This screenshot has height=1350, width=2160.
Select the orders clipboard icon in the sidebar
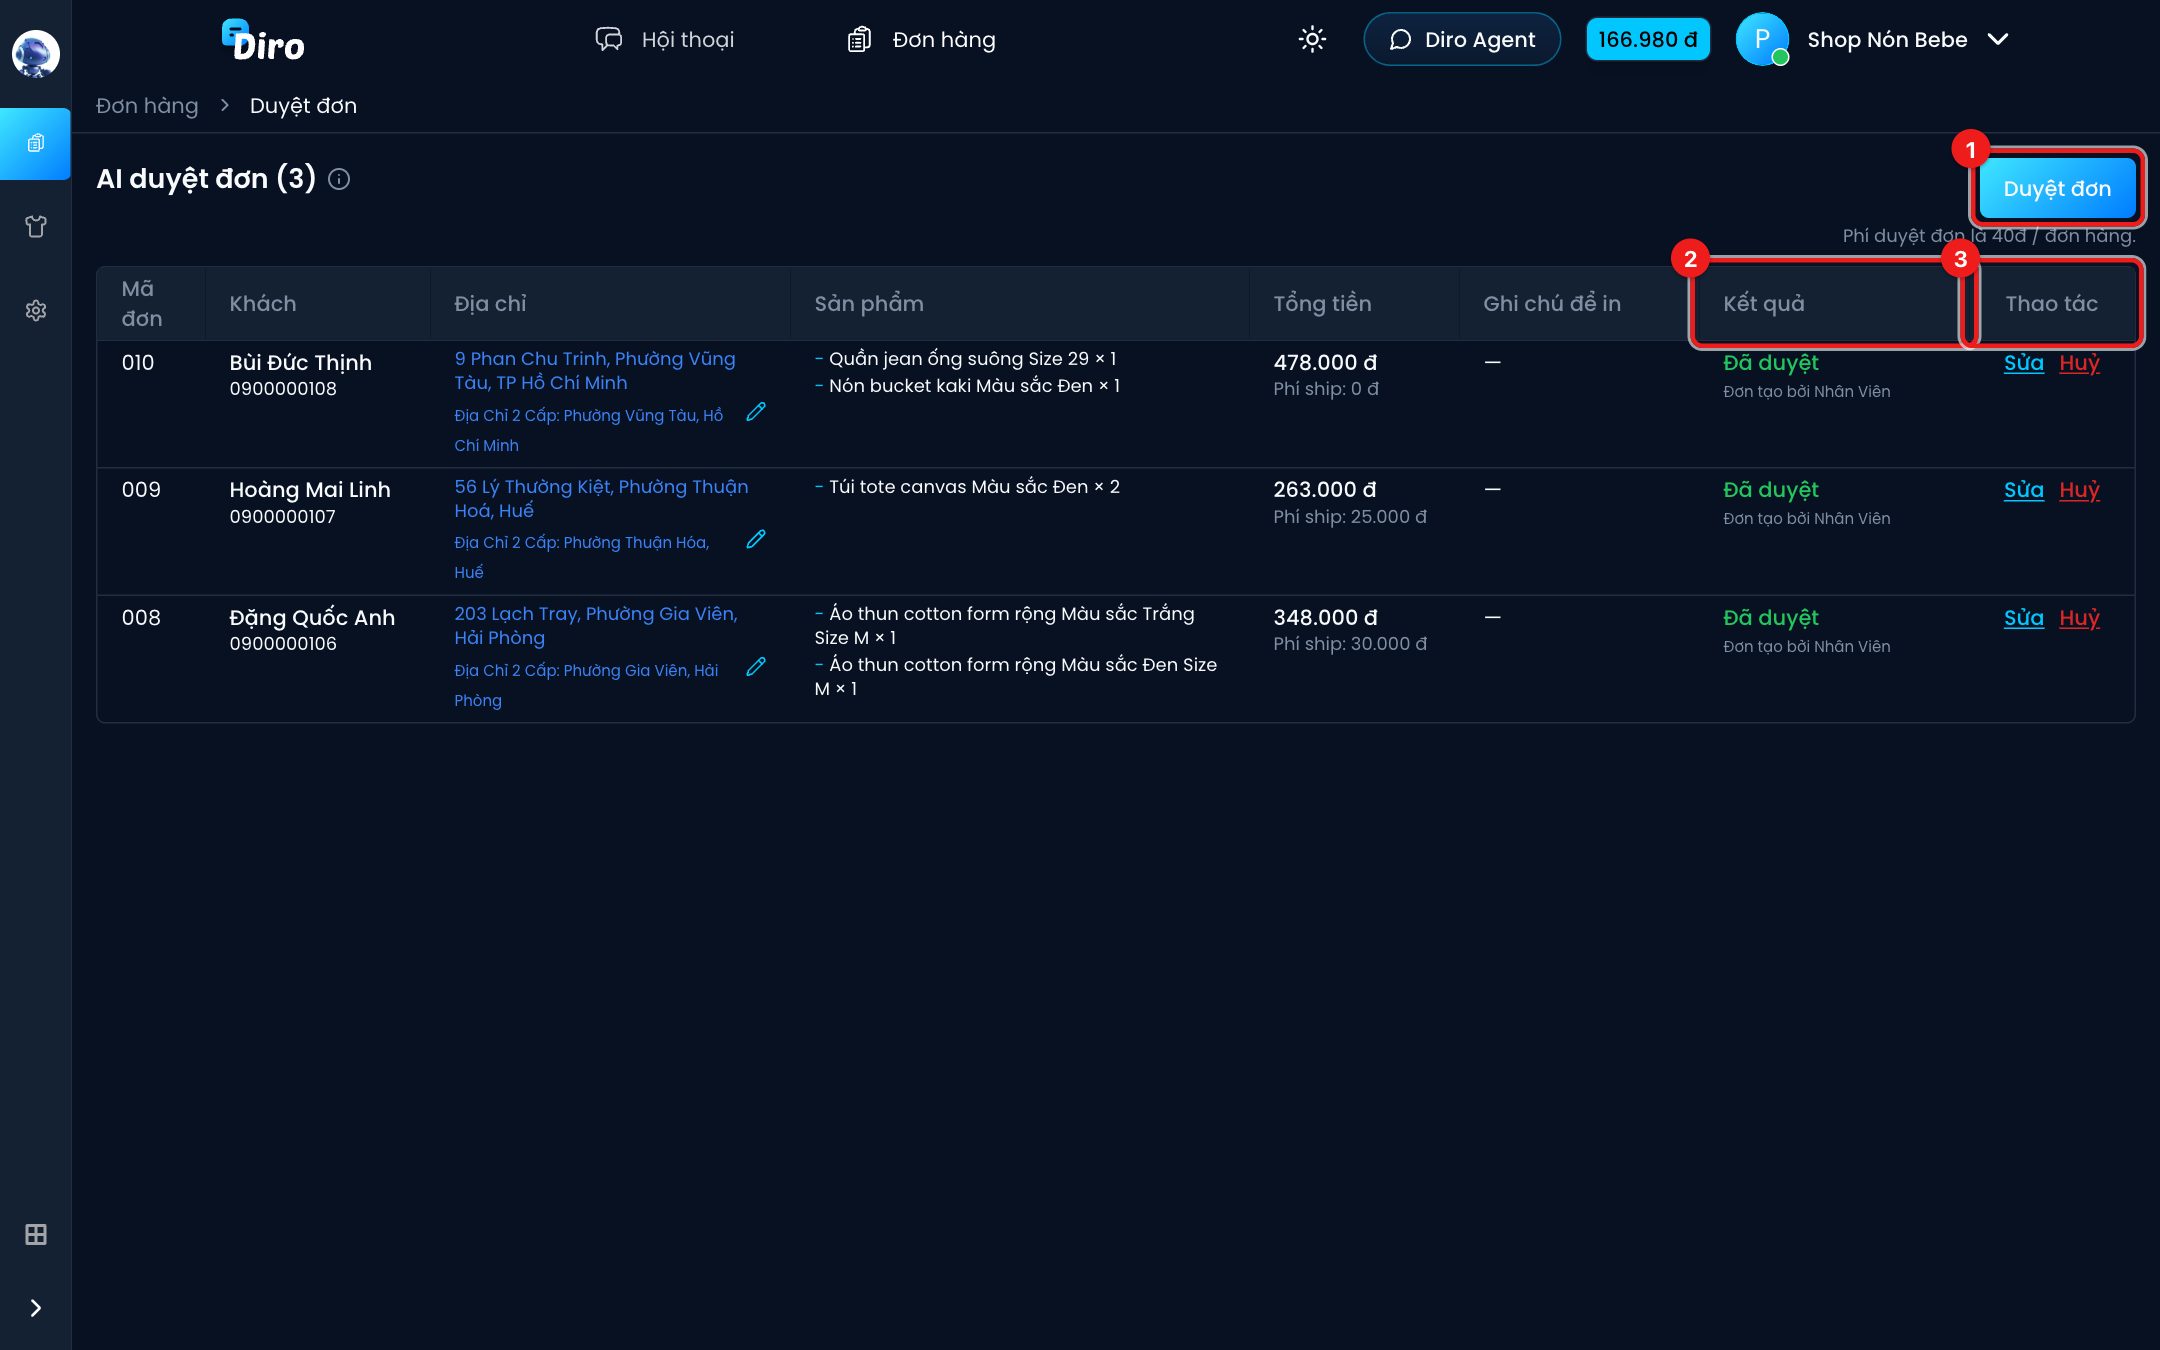pyautogui.click(x=35, y=143)
